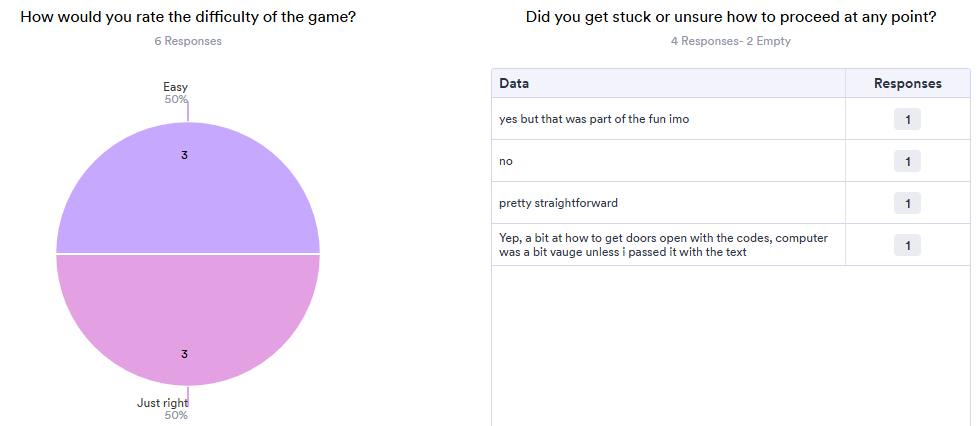Click the number 3 inside the purple slice

(x=184, y=155)
